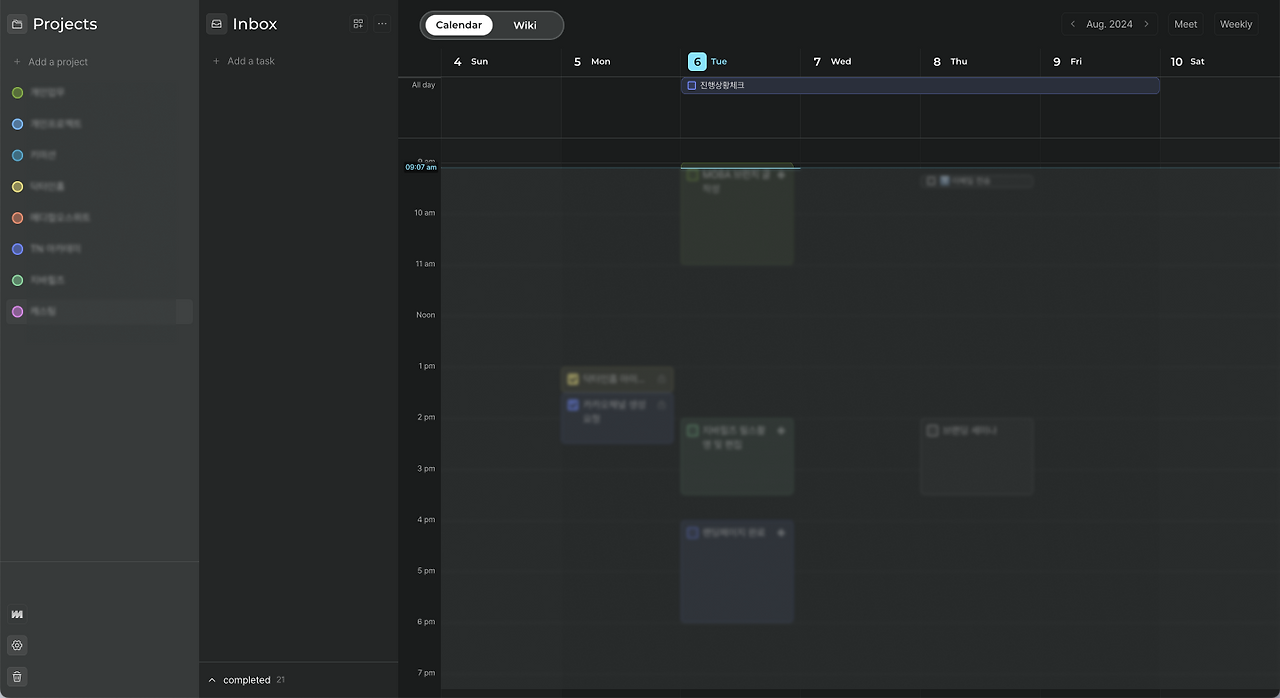
Task: Toggle the checkbox on Tuesday 9 am event
Action: pos(692,176)
